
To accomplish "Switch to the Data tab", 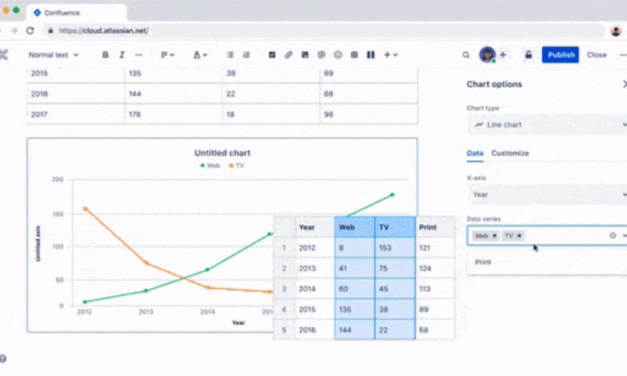I will pos(475,153).
